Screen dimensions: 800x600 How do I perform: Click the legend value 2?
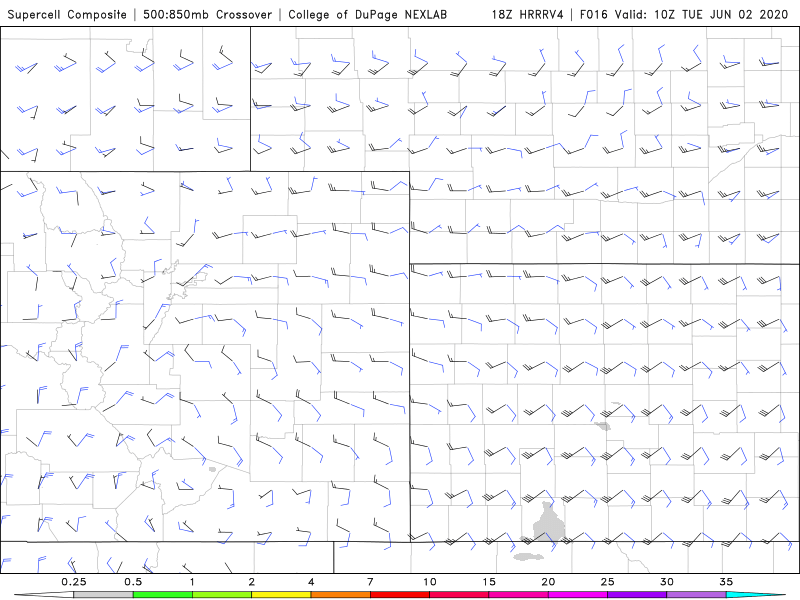[x=252, y=582]
